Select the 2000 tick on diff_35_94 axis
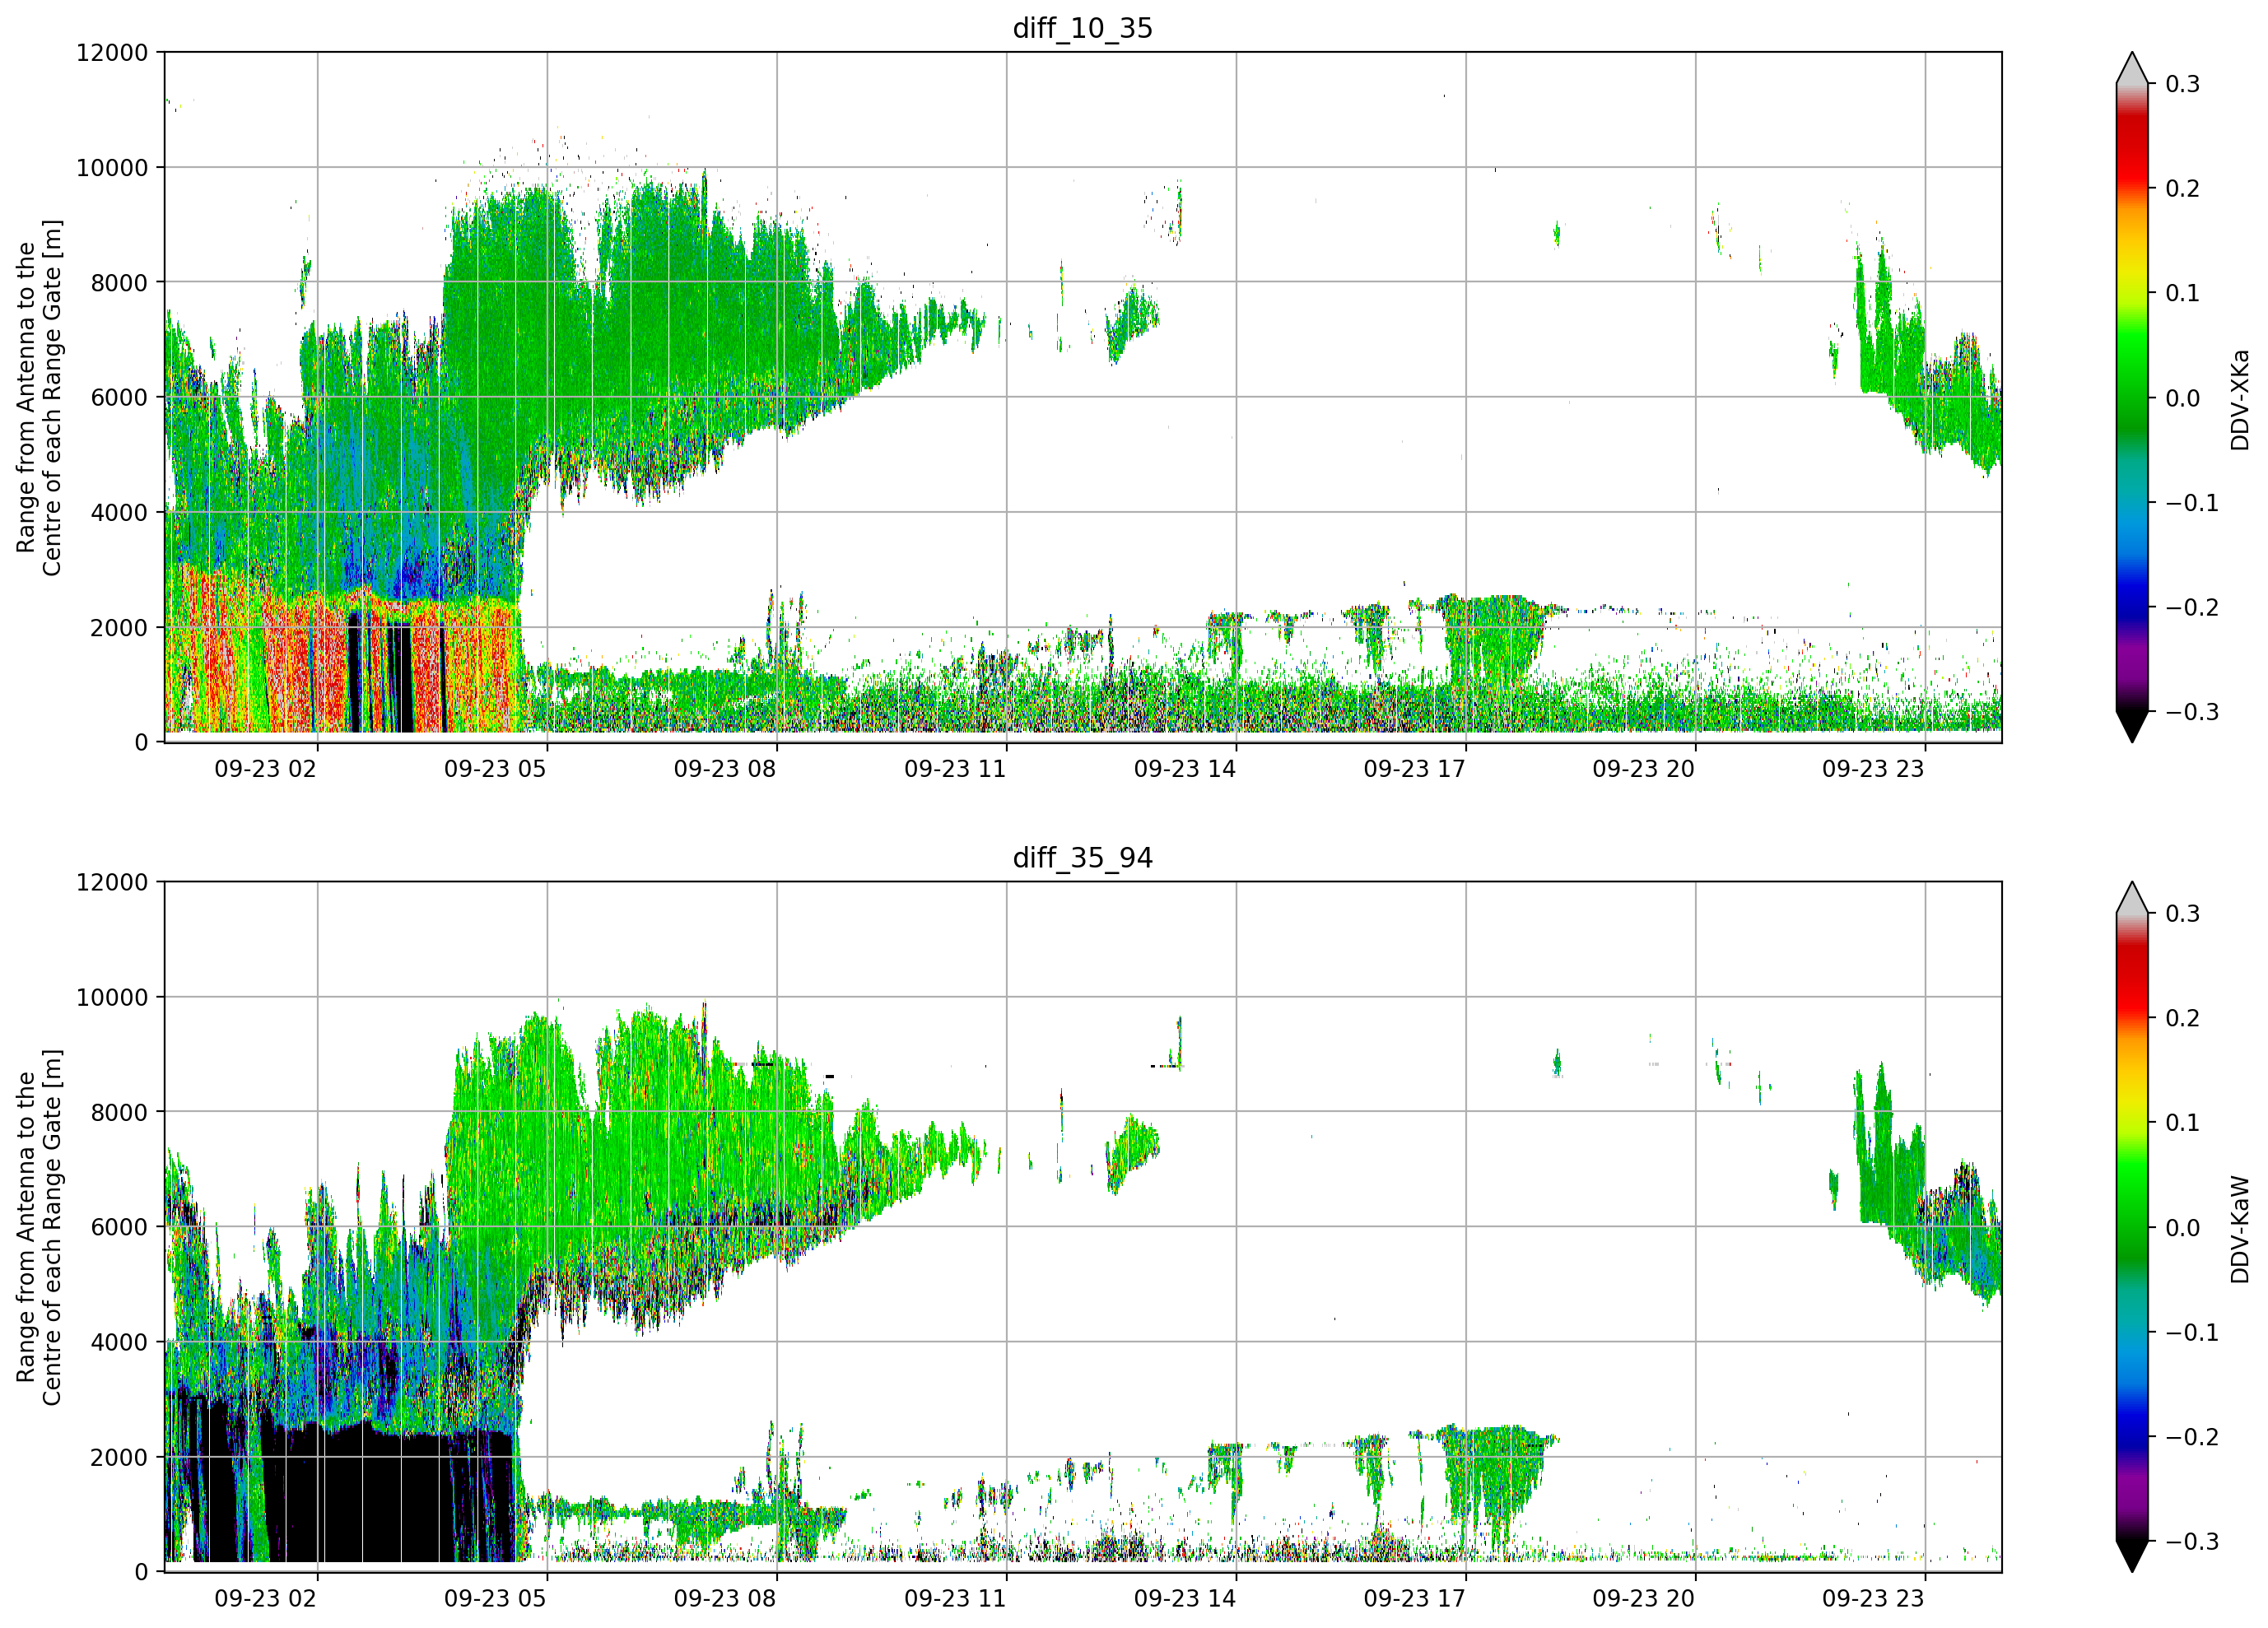Viewport: 2268px width, 1628px height. tap(119, 1458)
